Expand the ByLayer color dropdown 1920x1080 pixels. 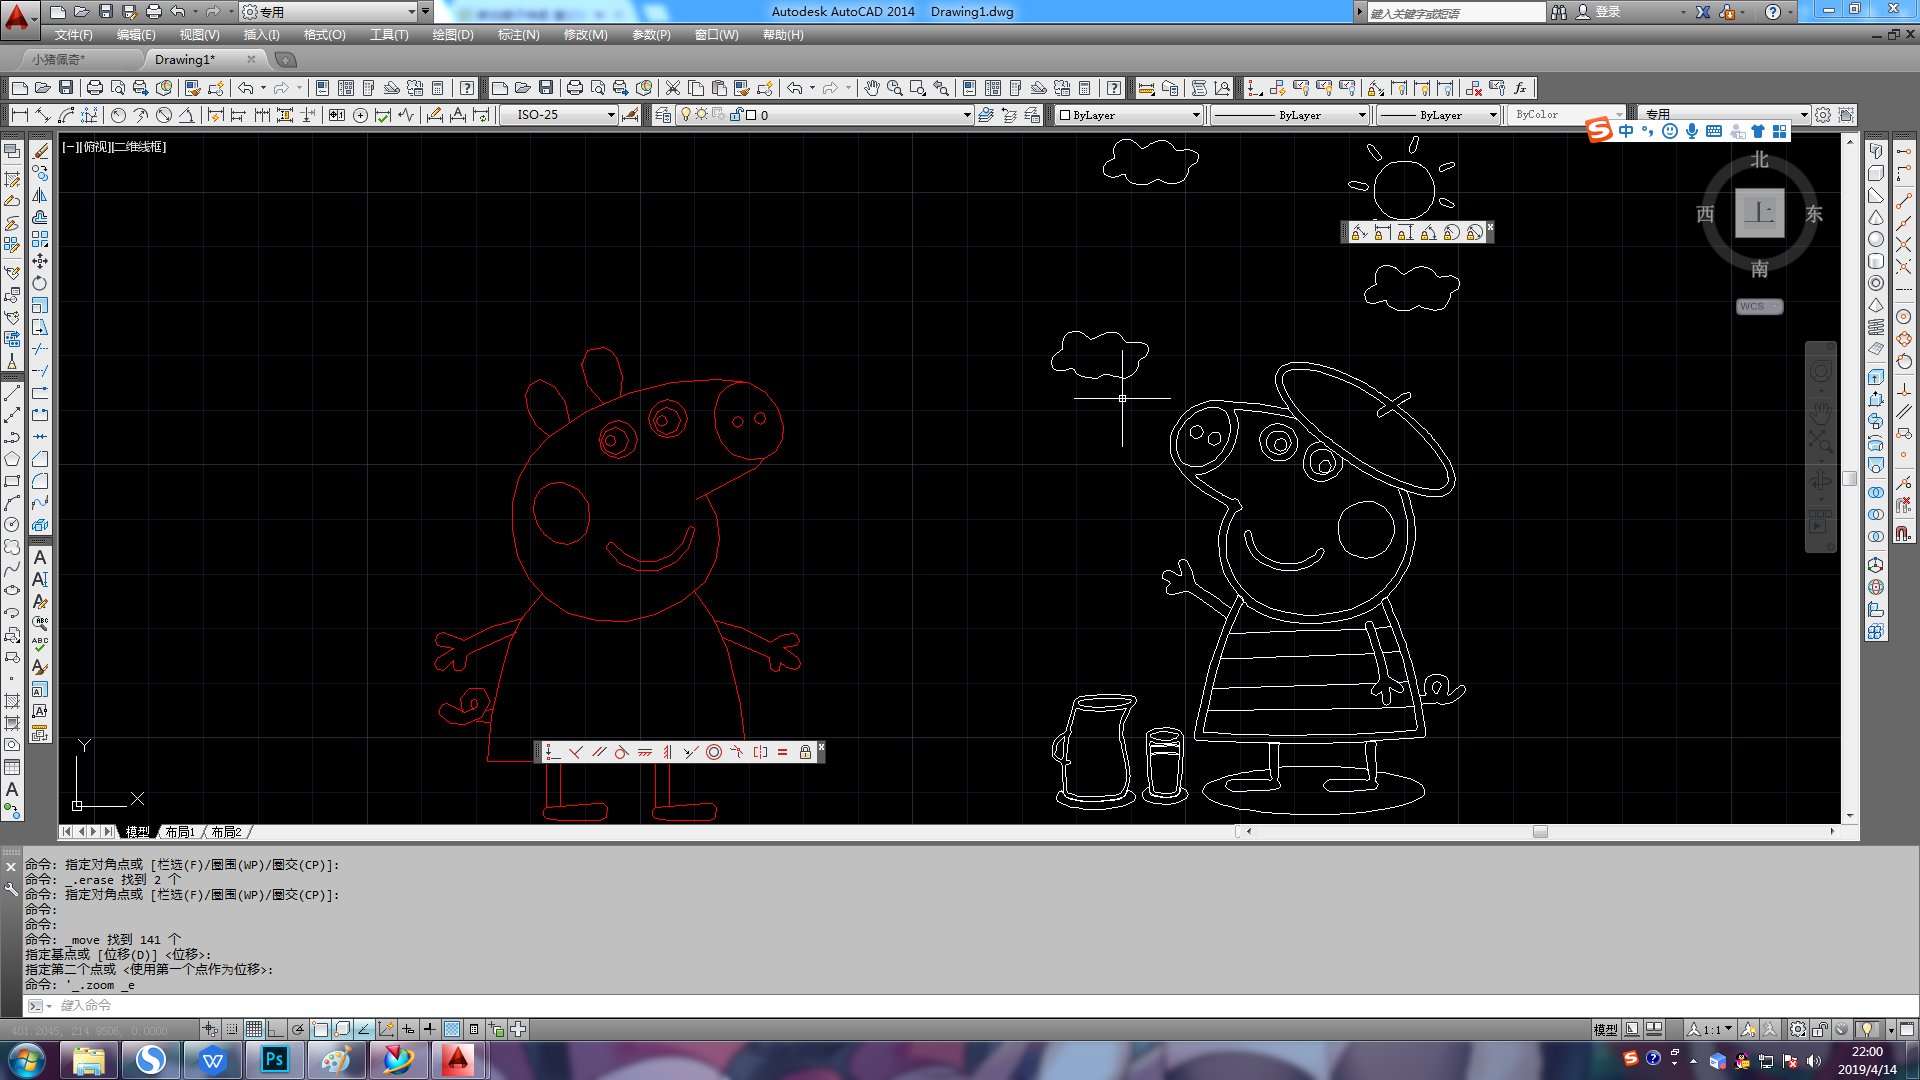point(1196,115)
